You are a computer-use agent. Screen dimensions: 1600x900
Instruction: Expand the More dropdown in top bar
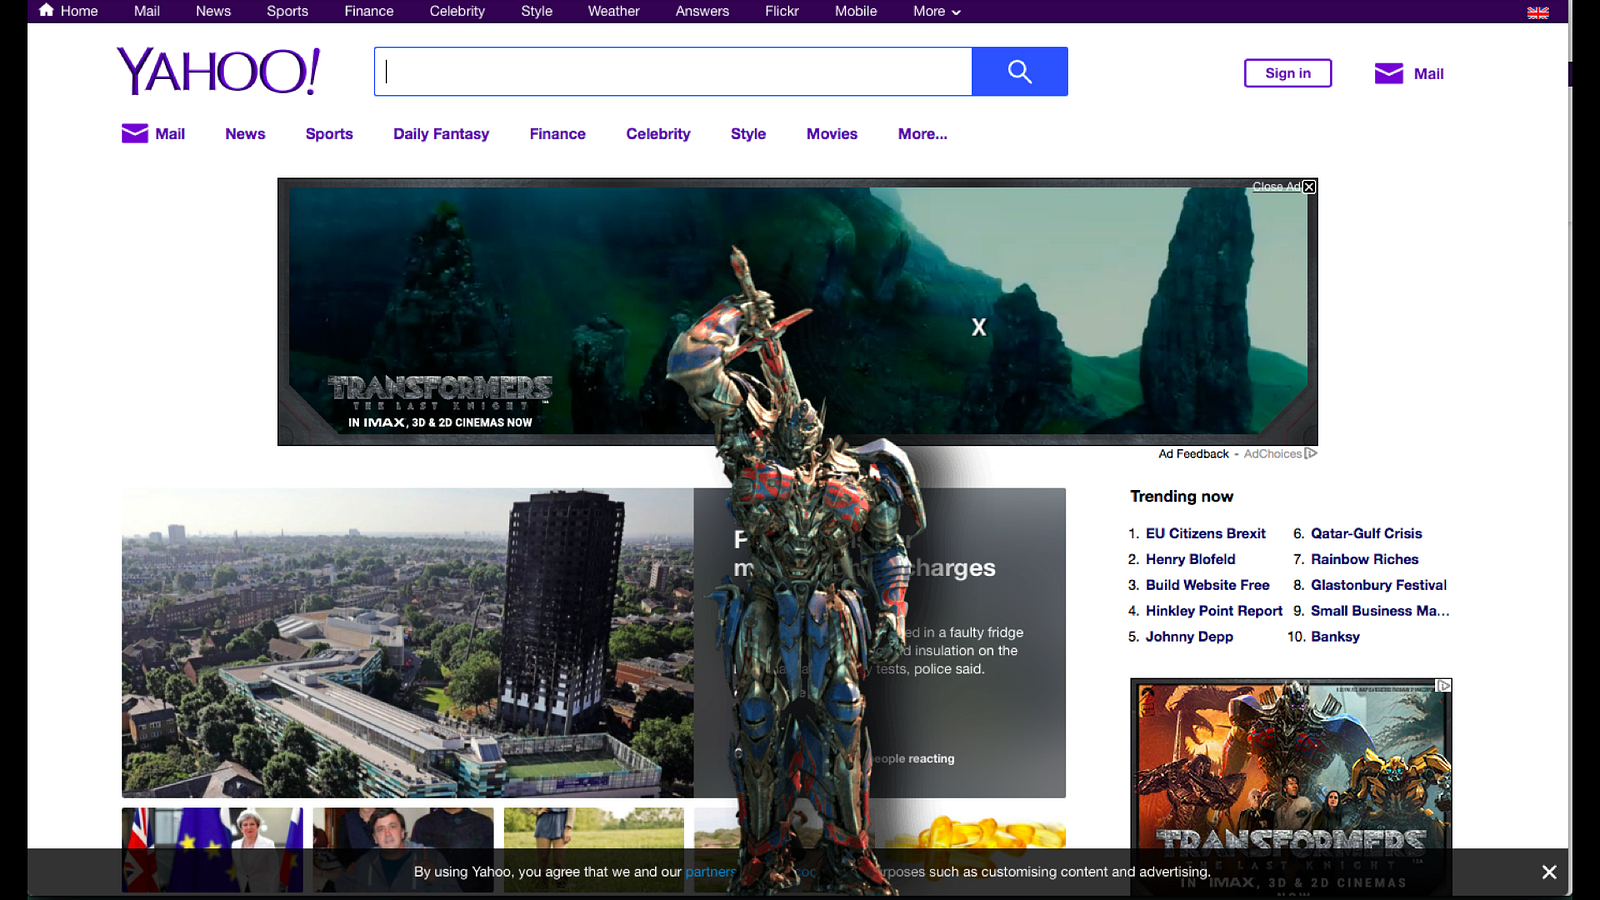point(937,11)
